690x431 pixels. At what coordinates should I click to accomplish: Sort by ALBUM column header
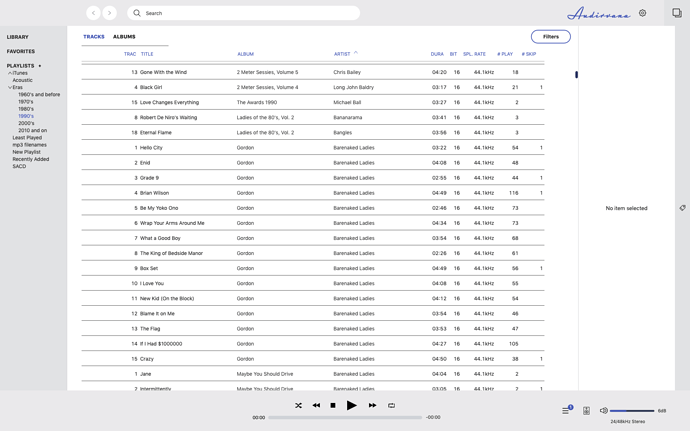click(246, 54)
